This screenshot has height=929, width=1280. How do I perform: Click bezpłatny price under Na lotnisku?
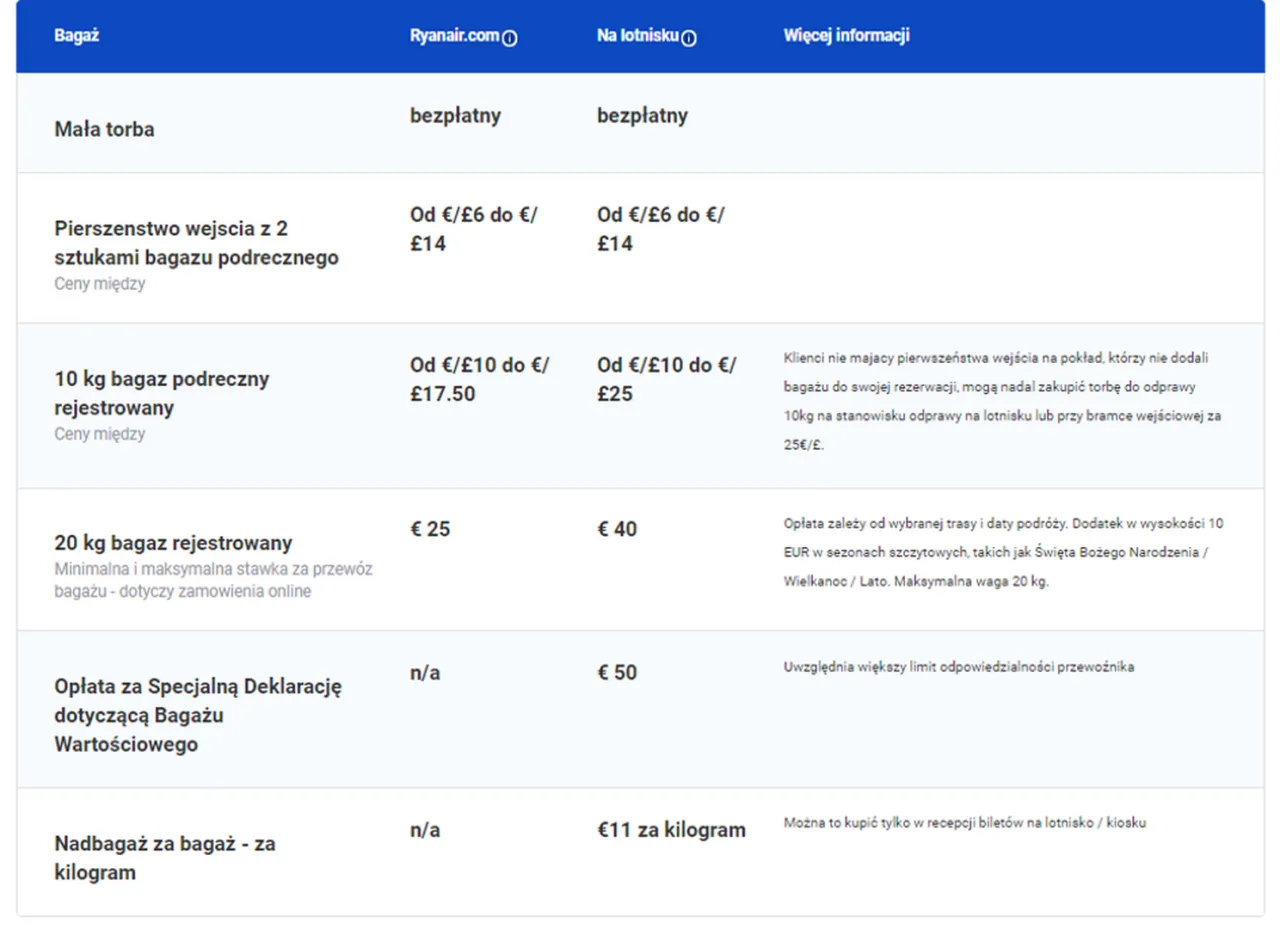coord(642,115)
